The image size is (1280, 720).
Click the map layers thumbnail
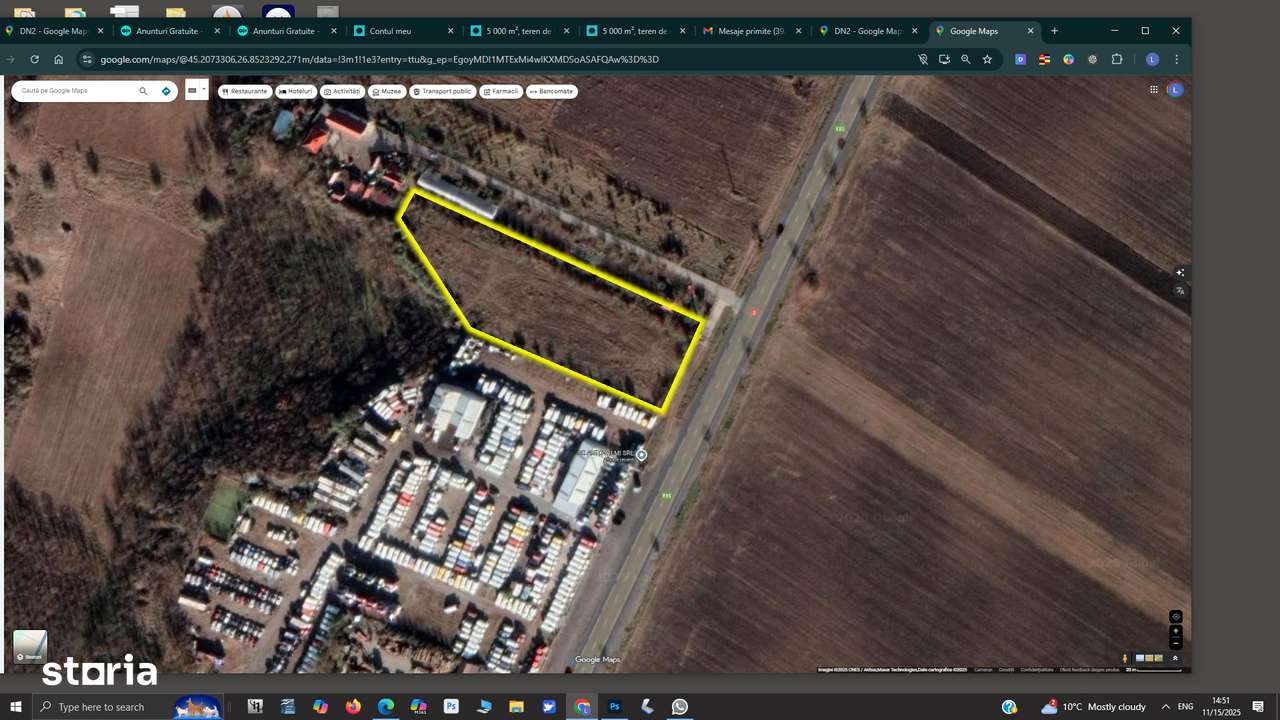(x=30, y=646)
